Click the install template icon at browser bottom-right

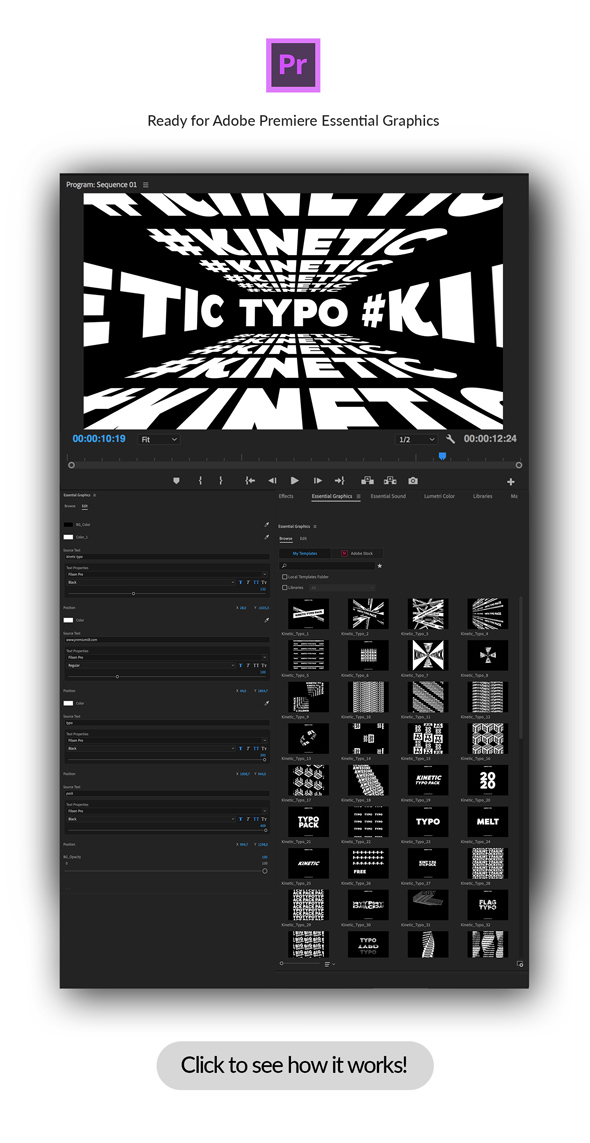pyautogui.click(x=520, y=964)
